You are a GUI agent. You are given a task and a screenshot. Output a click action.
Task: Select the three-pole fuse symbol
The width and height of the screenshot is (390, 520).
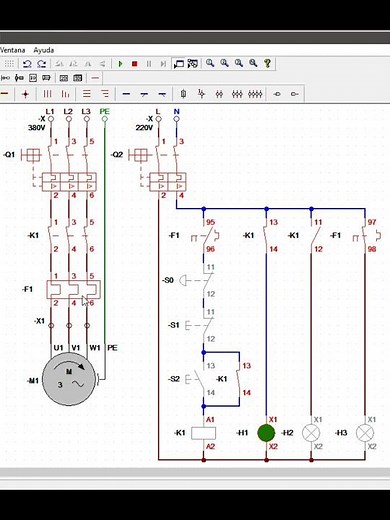pyautogui.click(x=237, y=94)
